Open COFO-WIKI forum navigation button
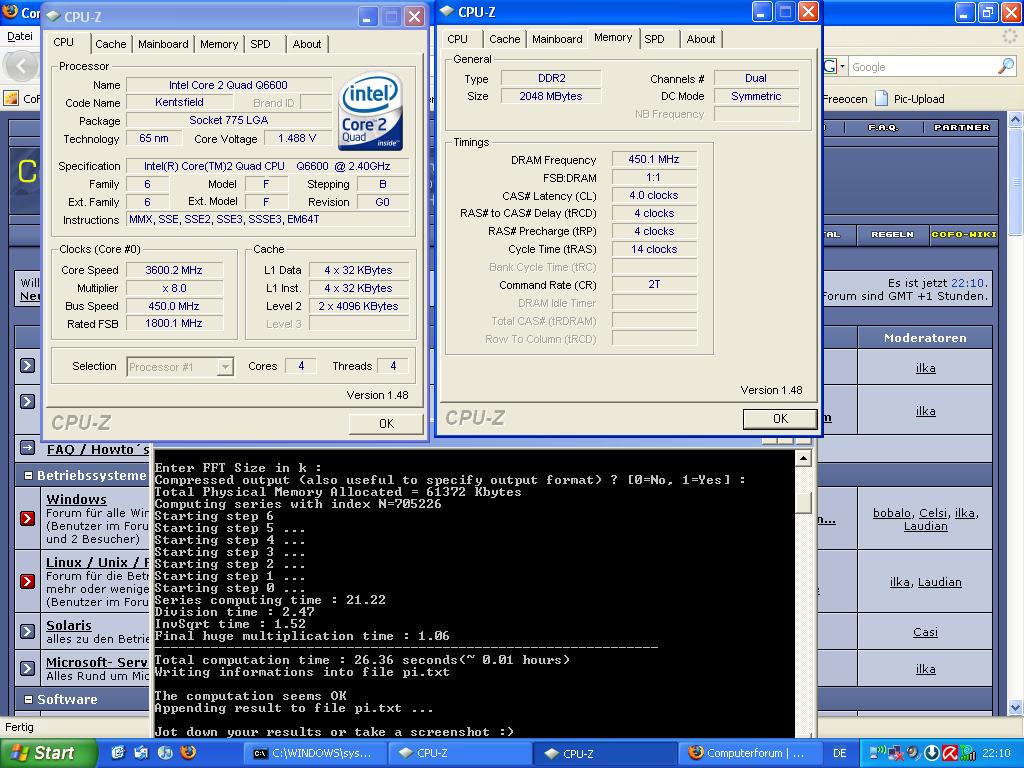This screenshot has height=768, width=1024. tap(964, 234)
